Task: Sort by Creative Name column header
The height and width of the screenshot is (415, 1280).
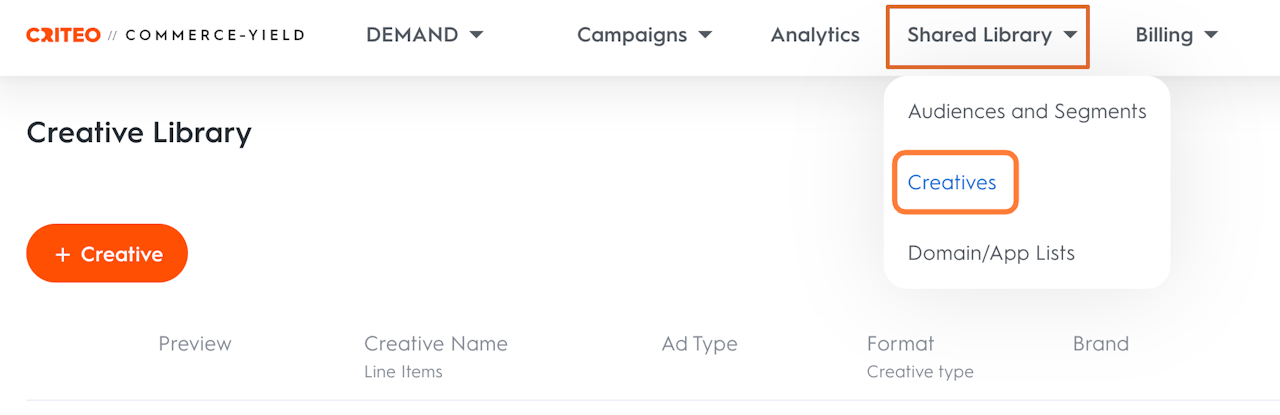Action: click(x=436, y=344)
